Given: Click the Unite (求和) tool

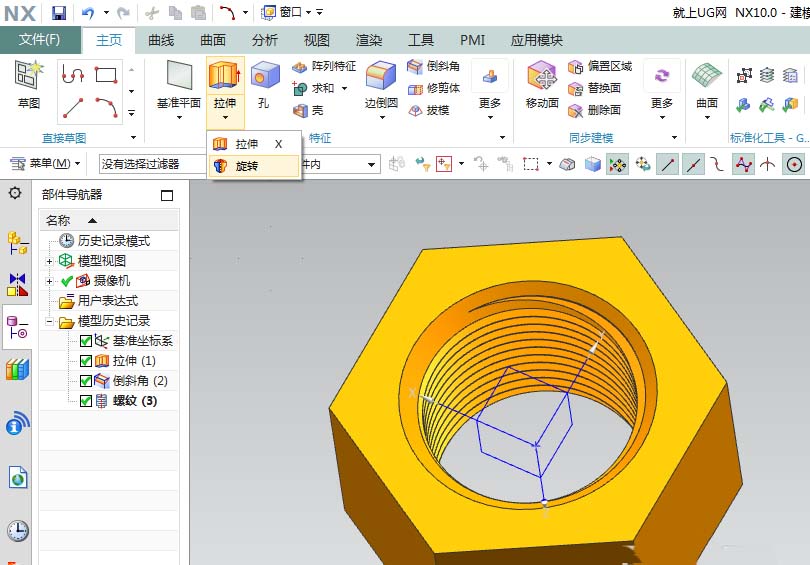Looking at the screenshot, I should click(315, 88).
